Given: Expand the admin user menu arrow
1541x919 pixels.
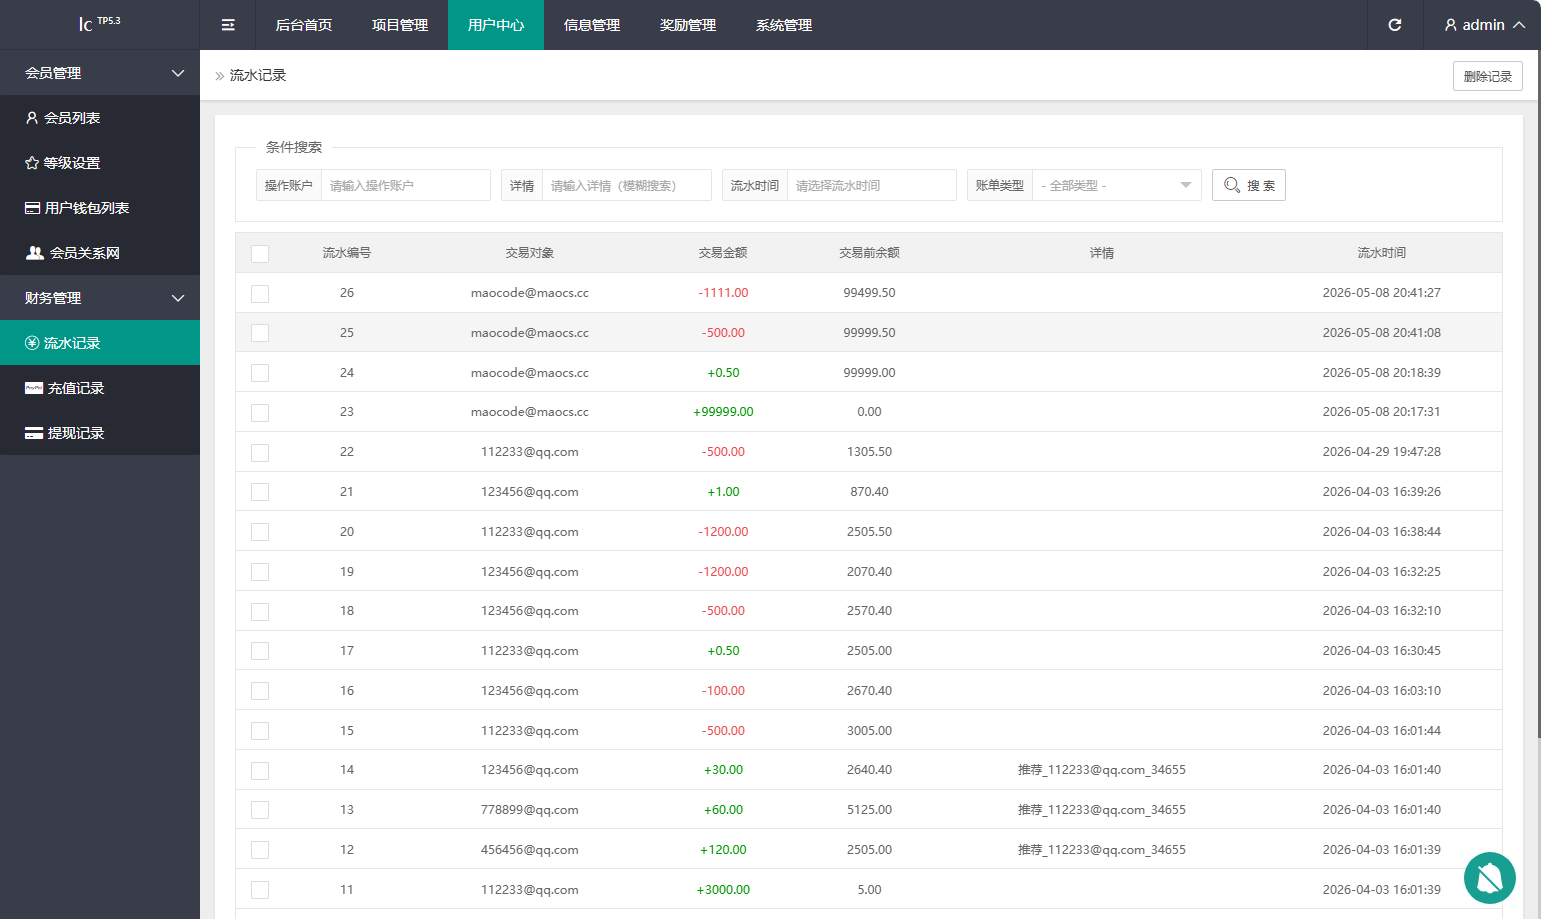Looking at the screenshot, I should point(1519,25).
